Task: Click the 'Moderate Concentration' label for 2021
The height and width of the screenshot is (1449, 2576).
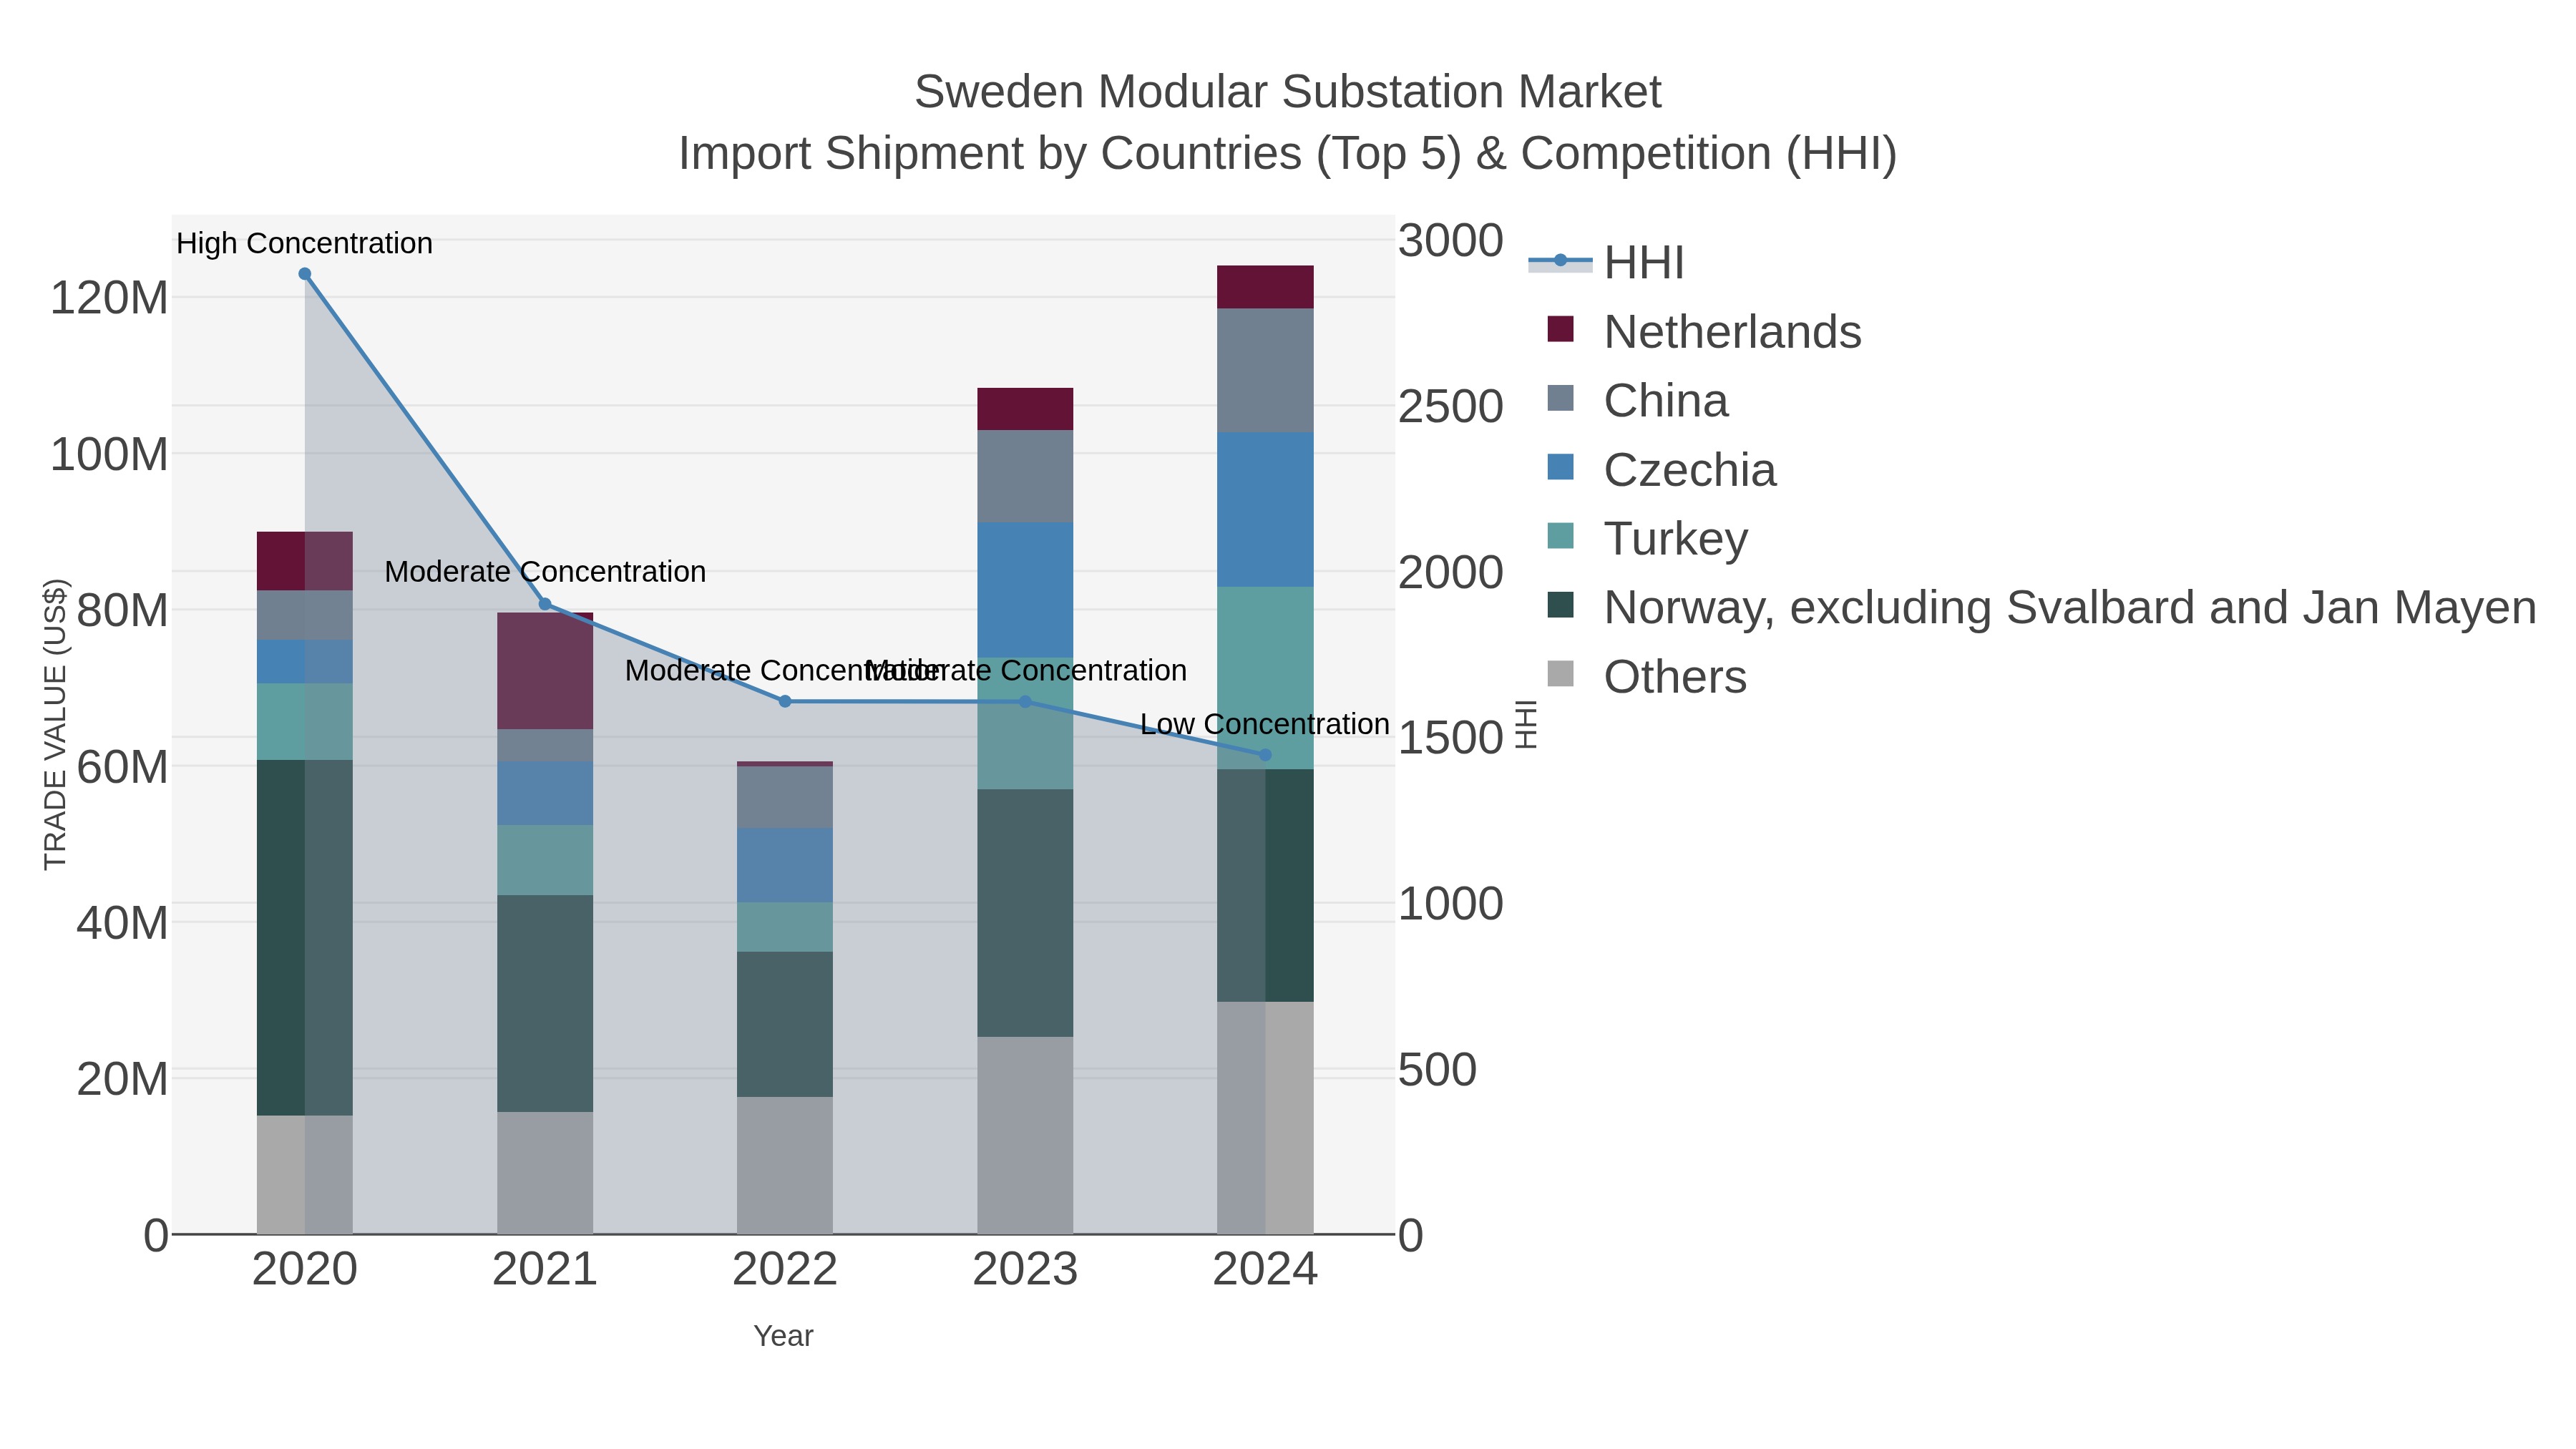Action: click(545, 572)
